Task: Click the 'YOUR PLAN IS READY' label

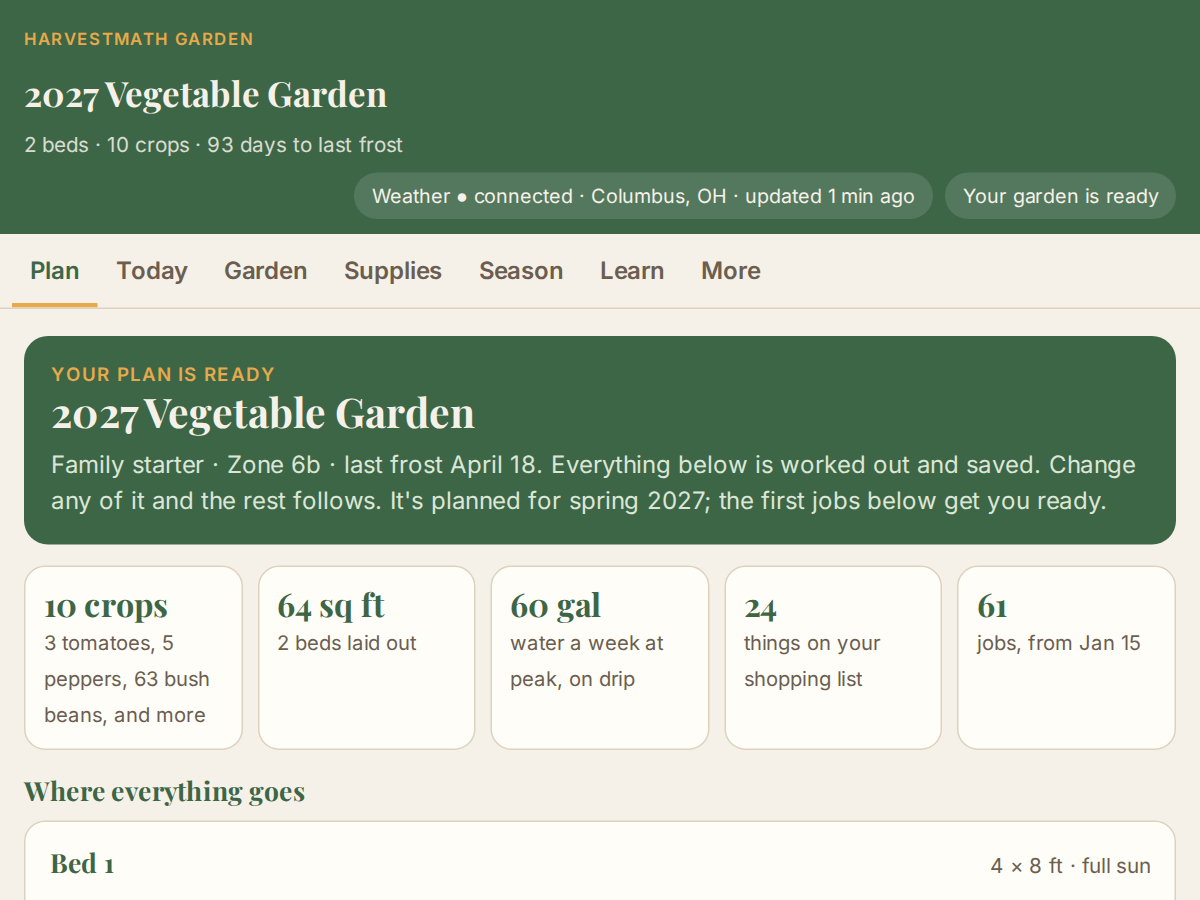Action: click(x=163, y=374)
